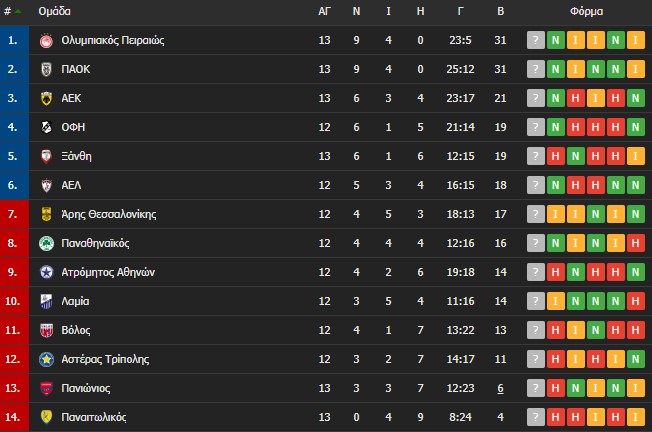652x432 pixels.
Task: Click the last orange I form box for ΠΑΟΚ
Action: pyautogui.click(x=636, y=69)
